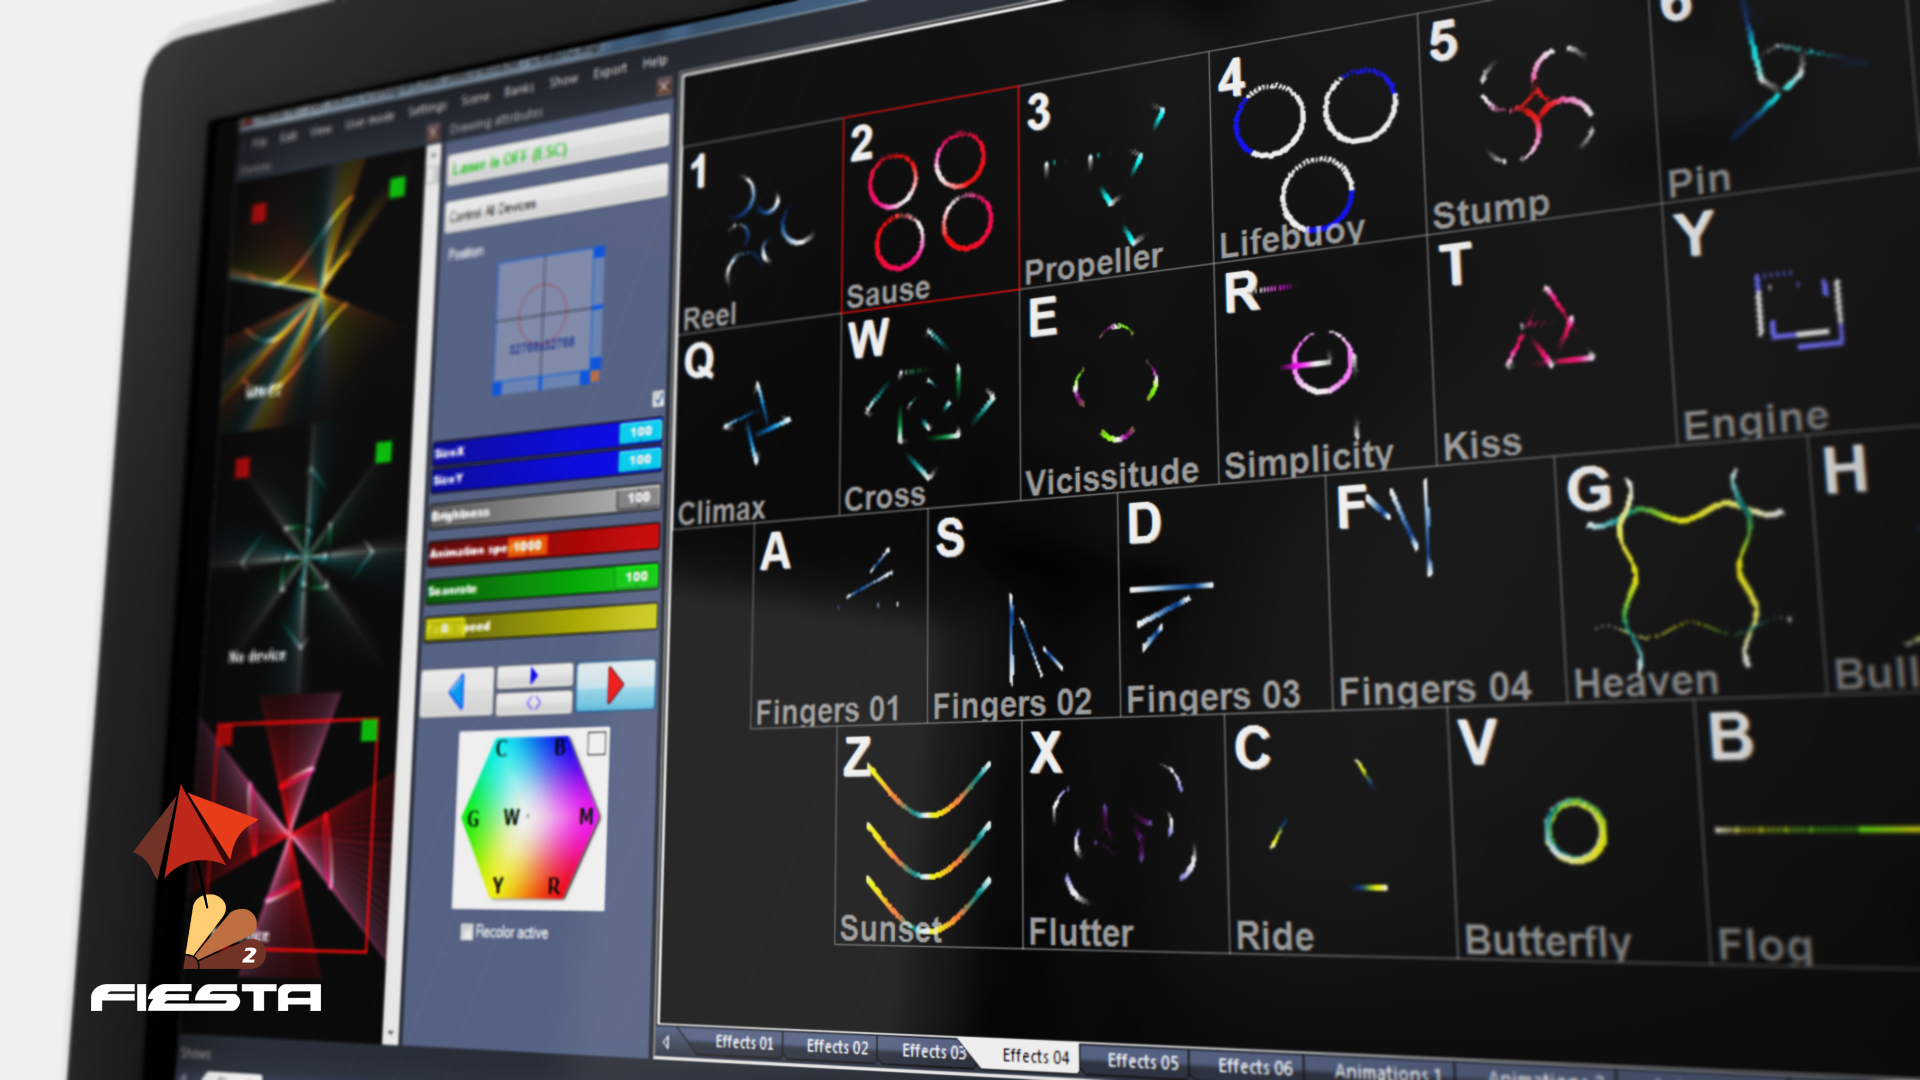
Task: Click the blue left arrow playback button
Action: pyautogui.click(x=456, y=692)
